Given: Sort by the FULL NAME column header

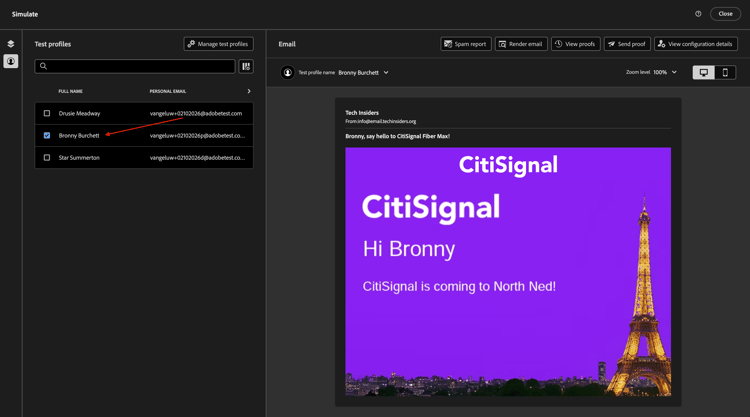Looking at the screenshot, I should click(x=71, y=91).
